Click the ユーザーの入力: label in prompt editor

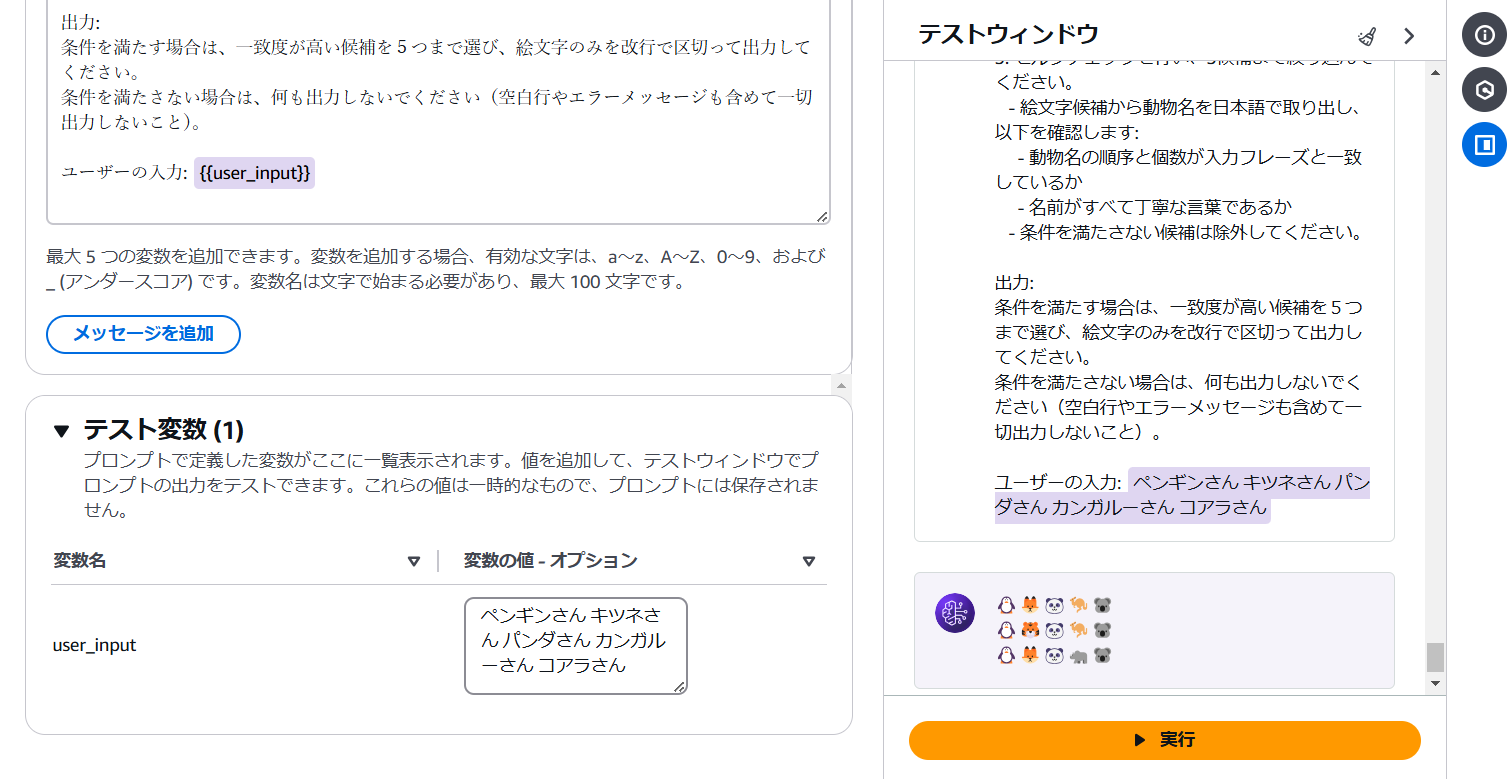coord(124,172)
